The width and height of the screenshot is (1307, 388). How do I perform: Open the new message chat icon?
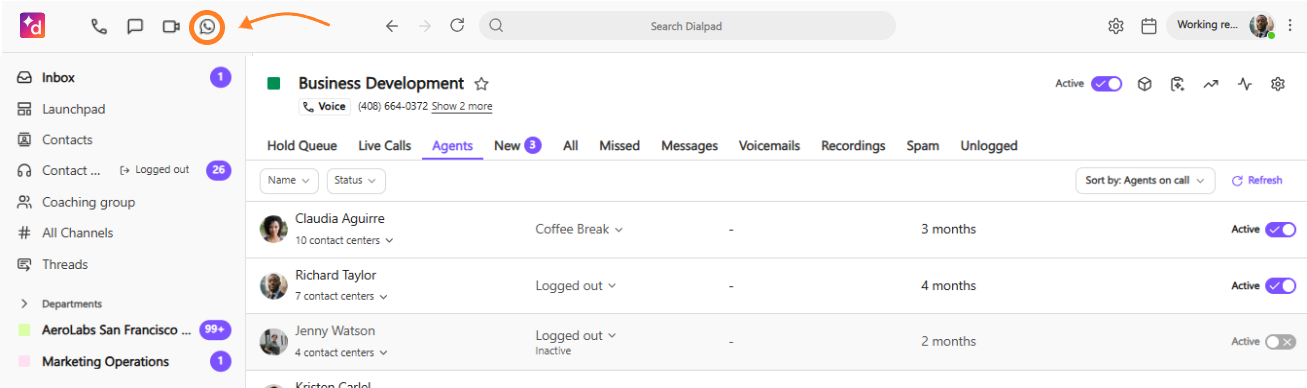pyautogui.click(x=135, y=26)
